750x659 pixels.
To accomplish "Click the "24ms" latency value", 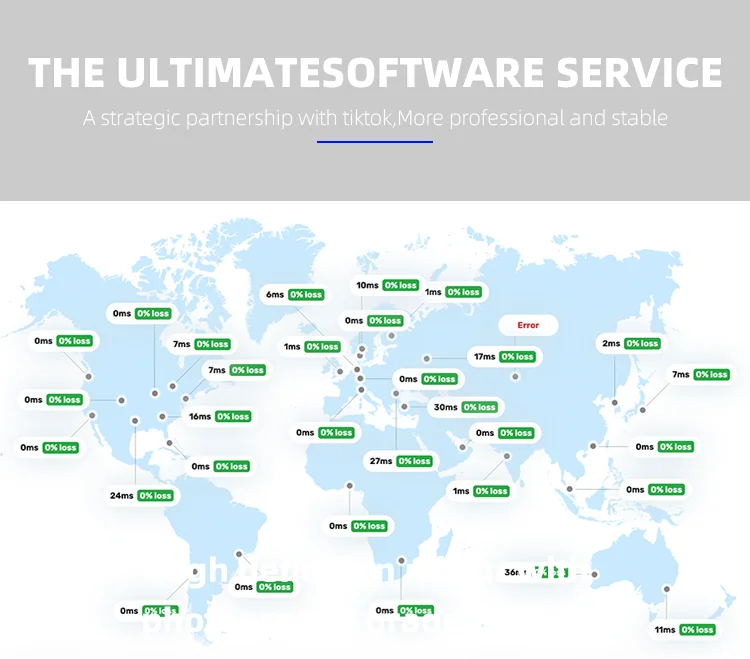I will point(121,495).
